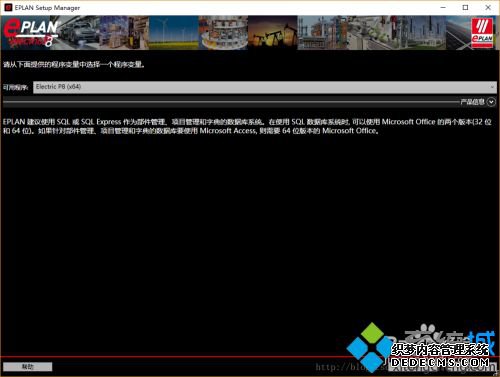Click the 可用程序 label text
This screenshot has width=500, height=377.
(15, 87)
